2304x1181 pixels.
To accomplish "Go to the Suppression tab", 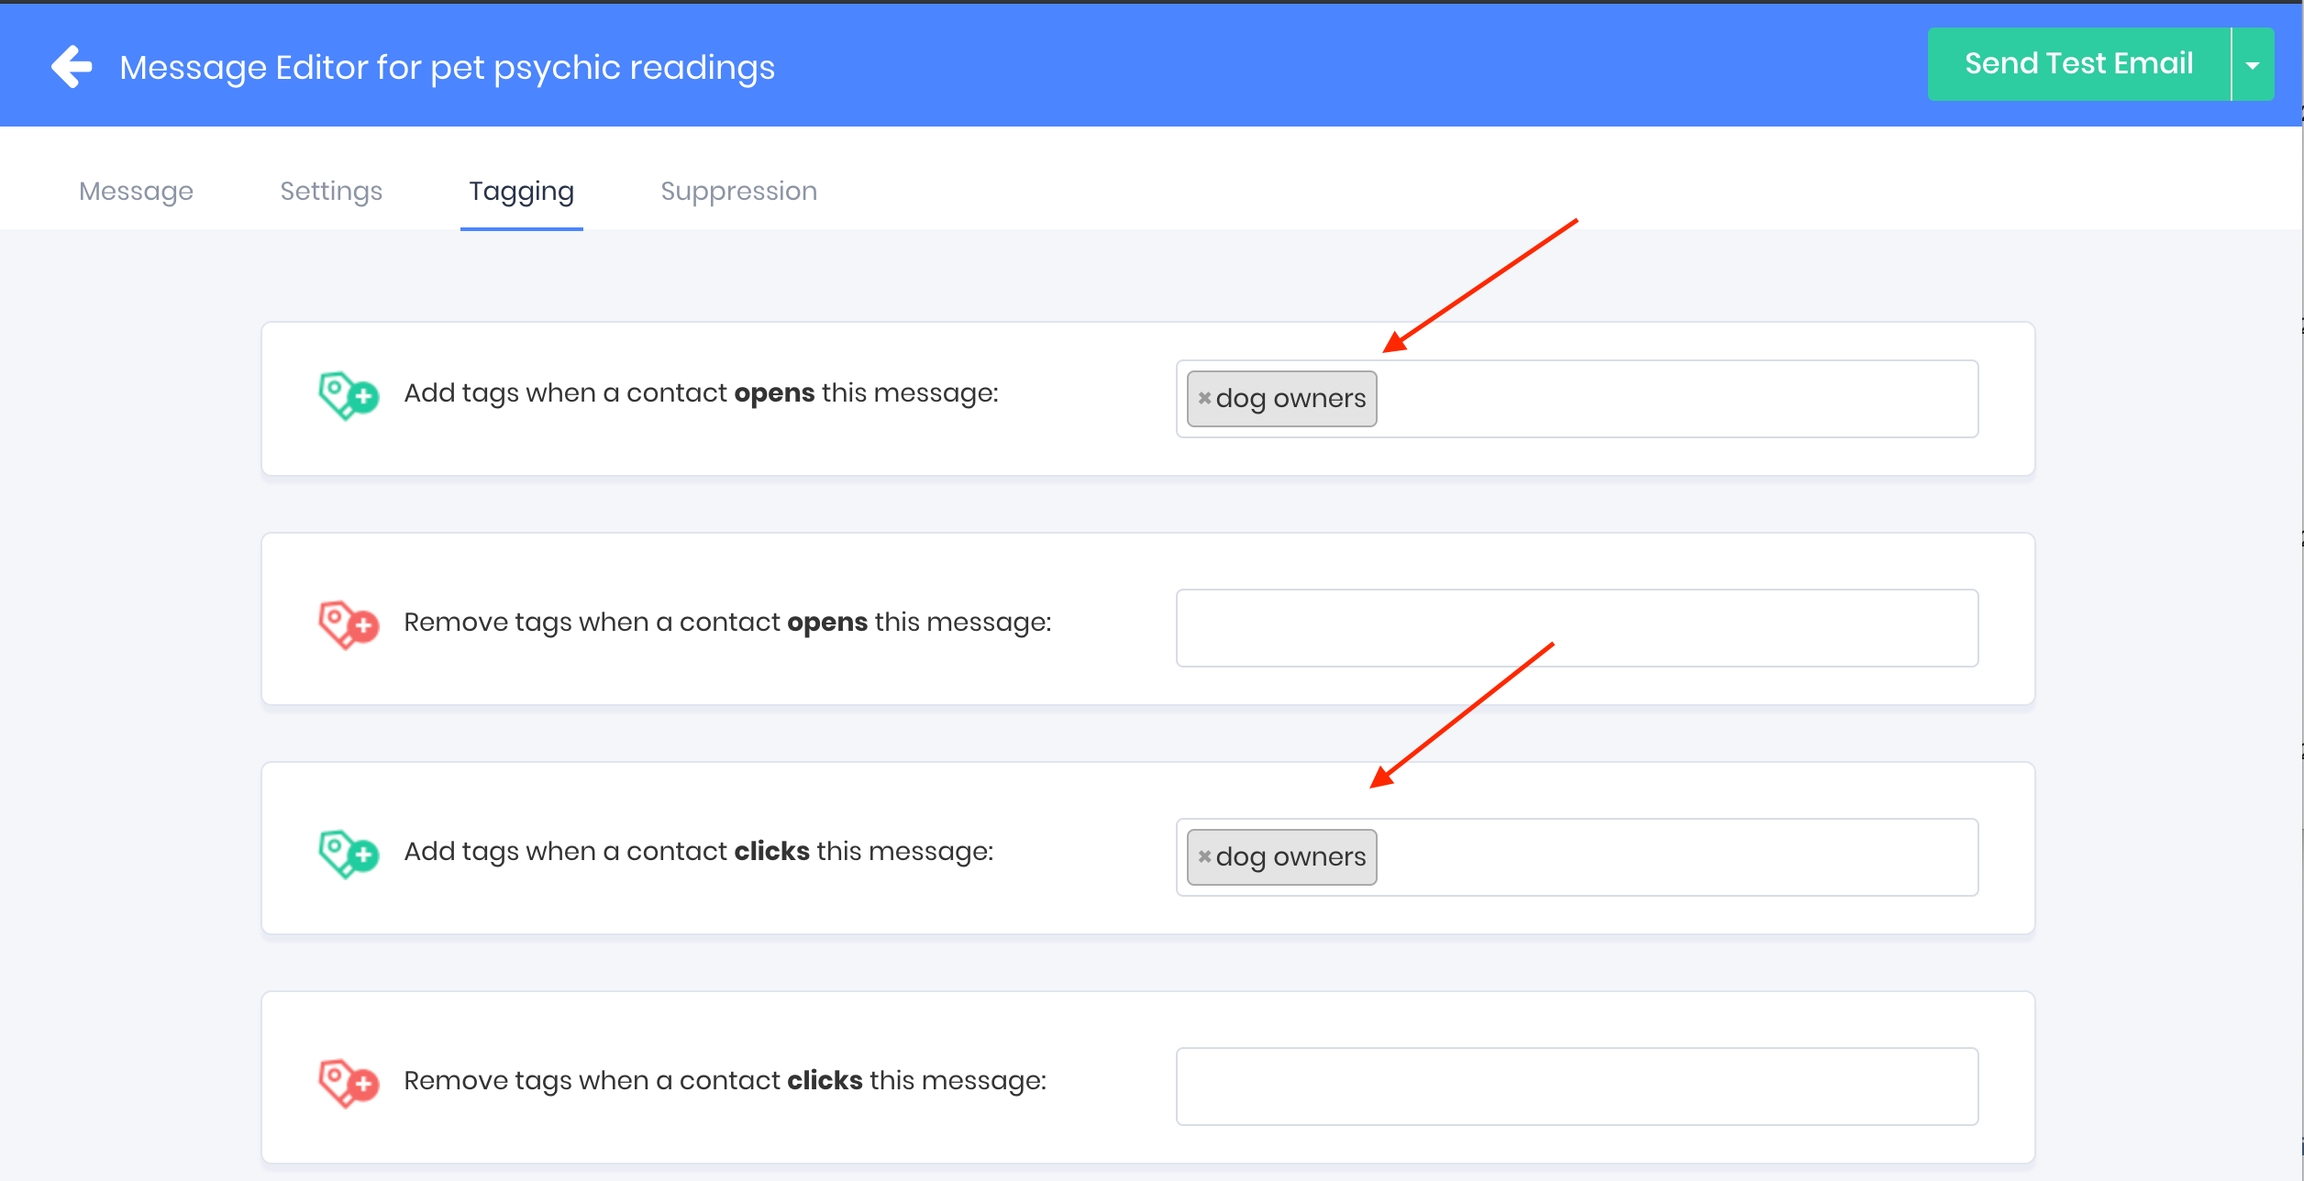I will 738,191.
